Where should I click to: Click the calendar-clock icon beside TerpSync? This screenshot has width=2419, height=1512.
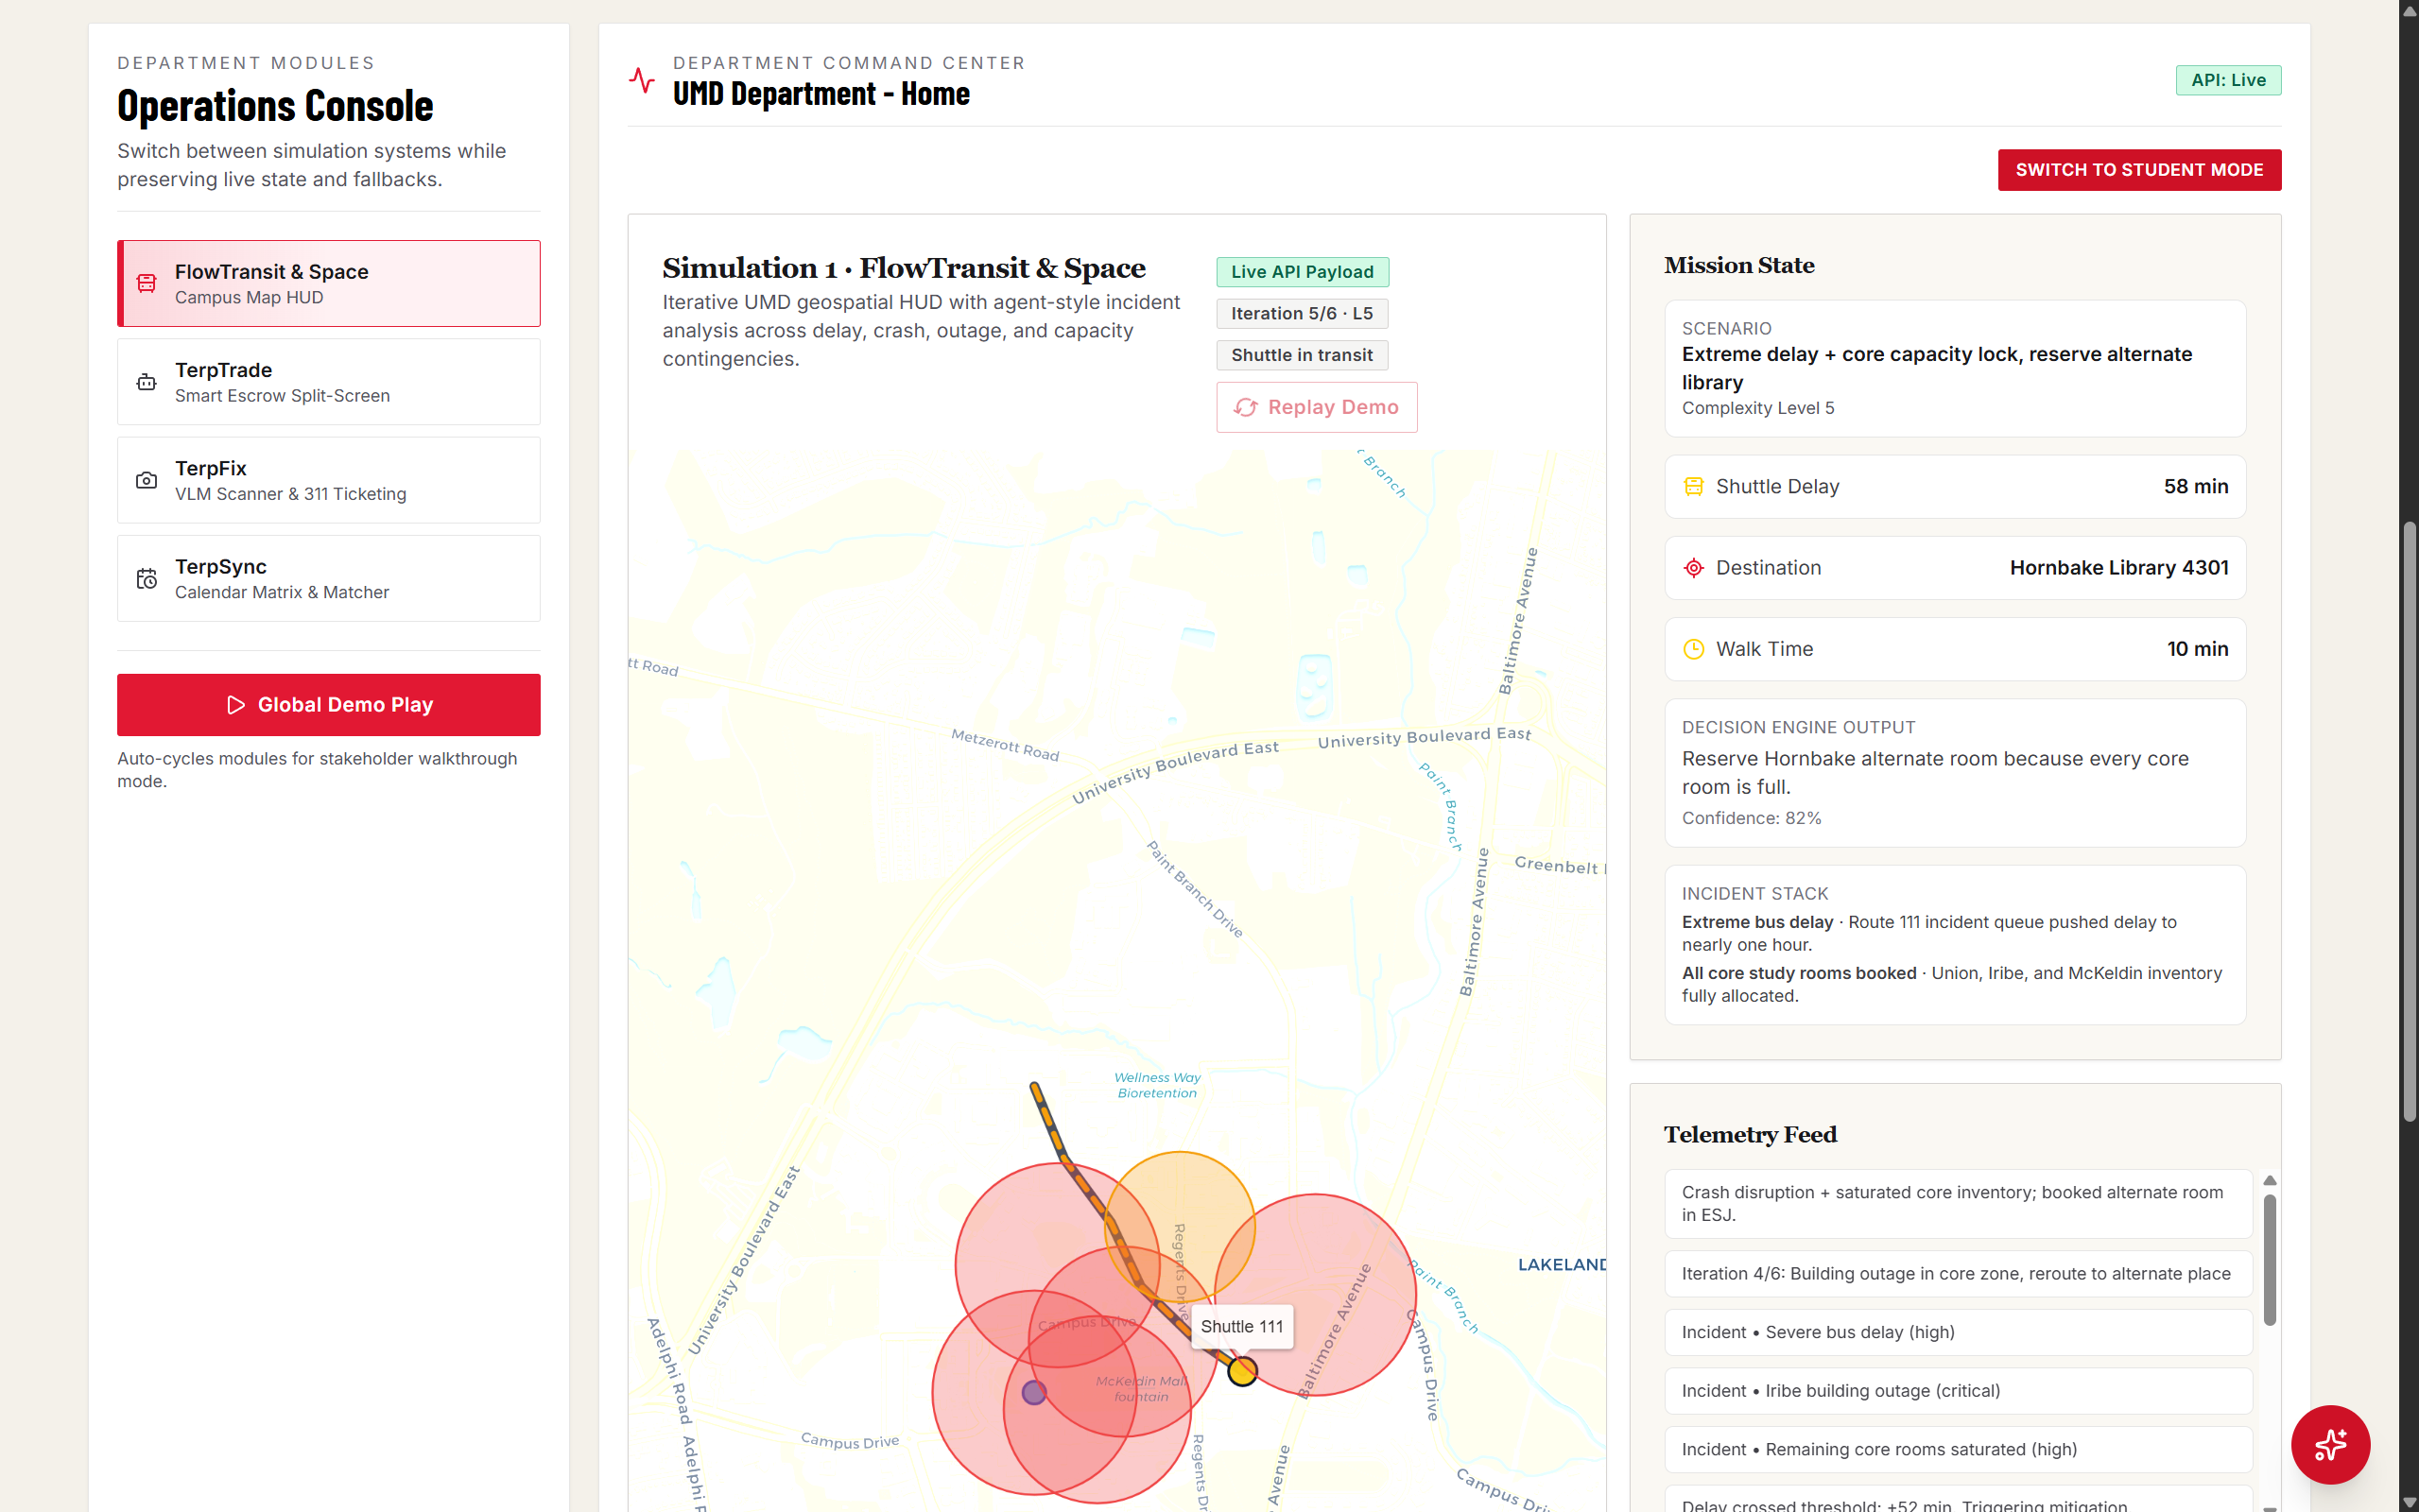(146, 579)
